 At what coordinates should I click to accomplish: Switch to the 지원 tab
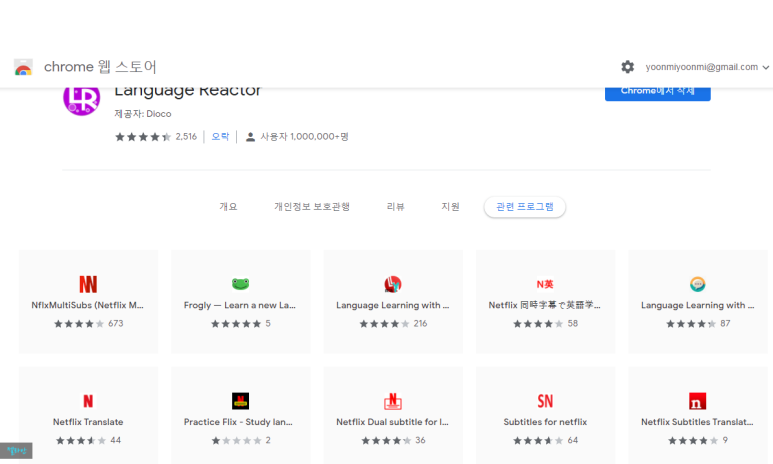(x=450, y=207)
